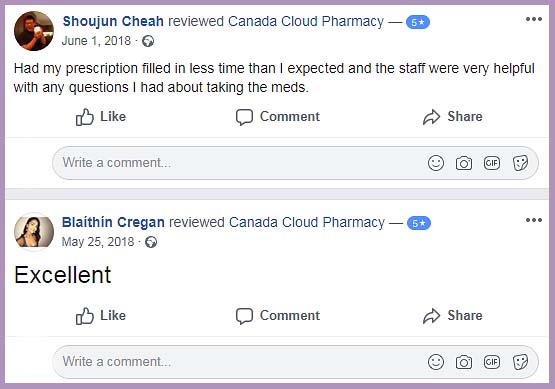Open emoji picker in Shoujun Cheah's comment box
Viewport: 555px width, 389px height.
tap(436, 163)
